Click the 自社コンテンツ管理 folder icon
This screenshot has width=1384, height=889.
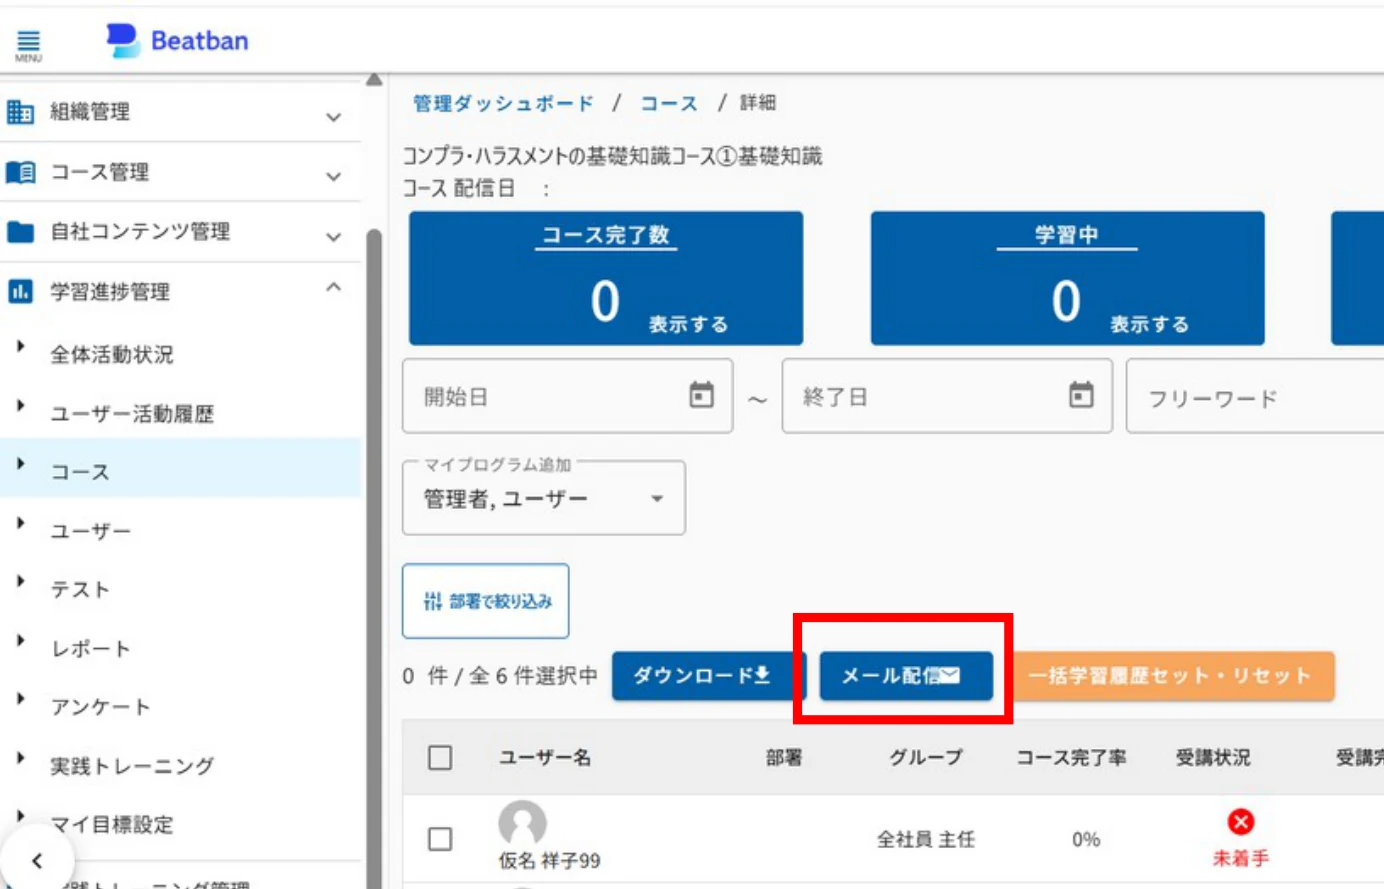[x=20, y=232]
